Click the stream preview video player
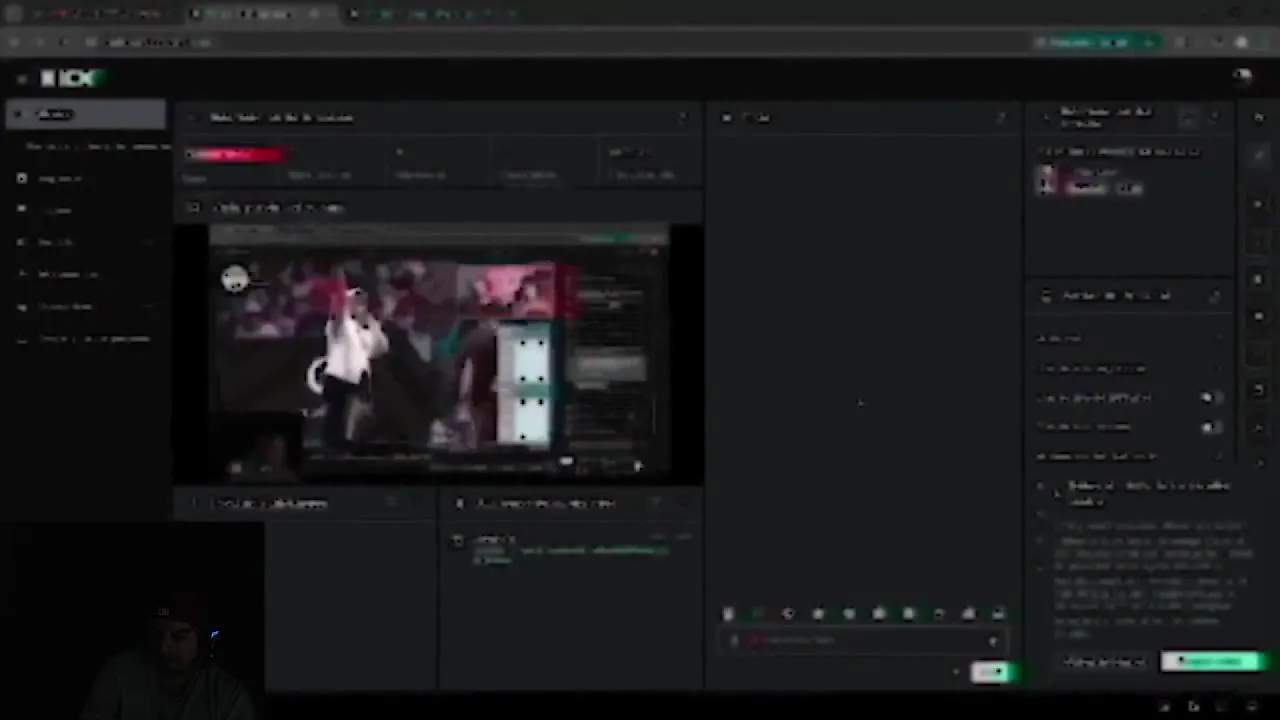1280x720 pixels. (x=439, y=354)
